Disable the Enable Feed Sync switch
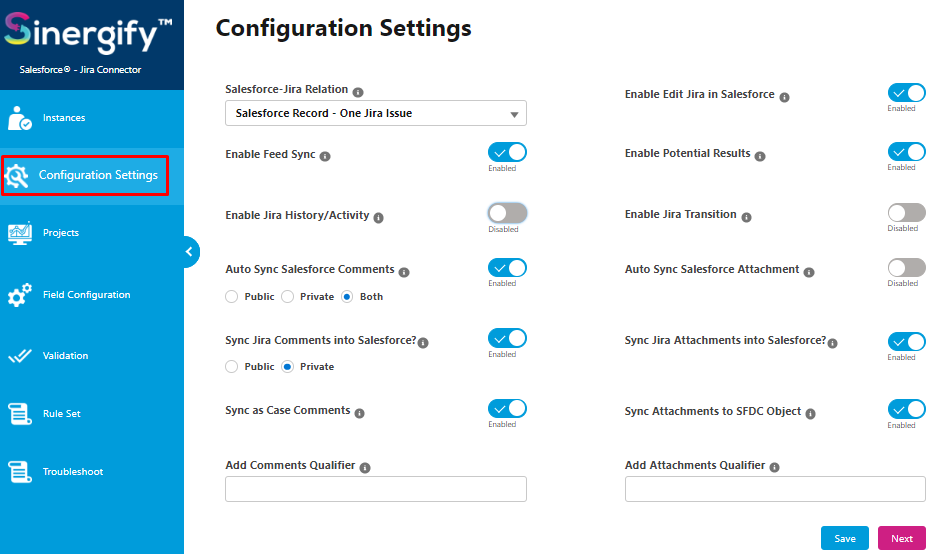 [x=507, y=152]
